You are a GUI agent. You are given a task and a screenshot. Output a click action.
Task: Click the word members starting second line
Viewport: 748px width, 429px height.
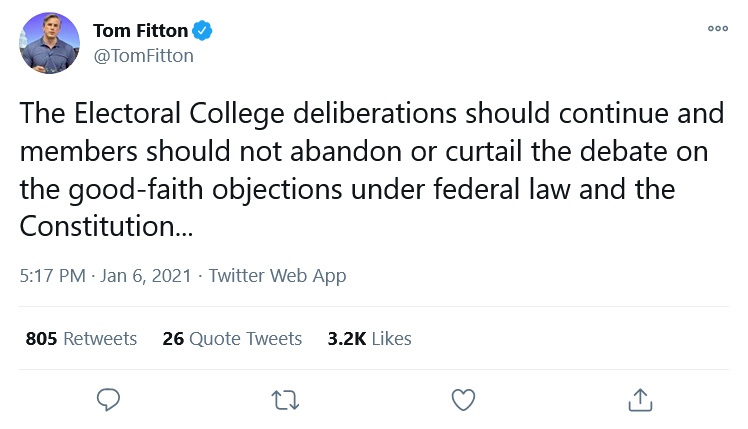79,151
